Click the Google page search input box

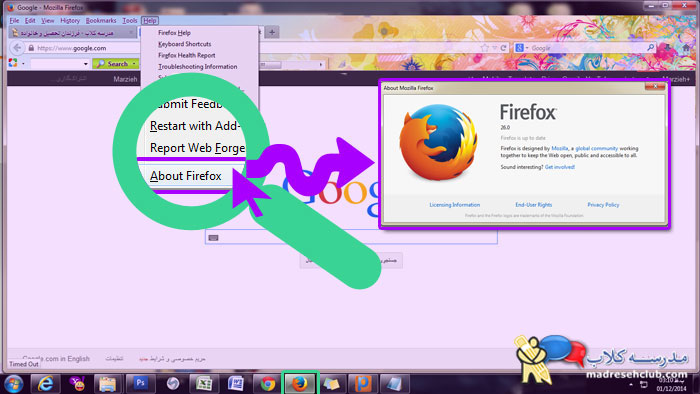(351, 237)
